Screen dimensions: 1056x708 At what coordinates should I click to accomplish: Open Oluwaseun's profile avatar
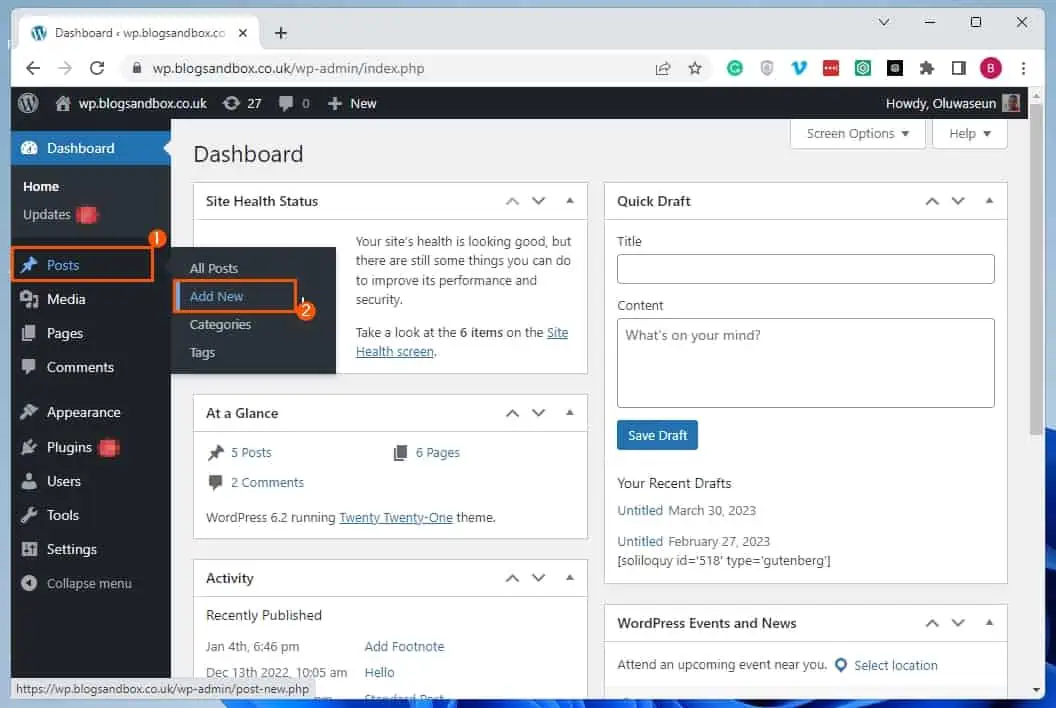click(1010, 103)
